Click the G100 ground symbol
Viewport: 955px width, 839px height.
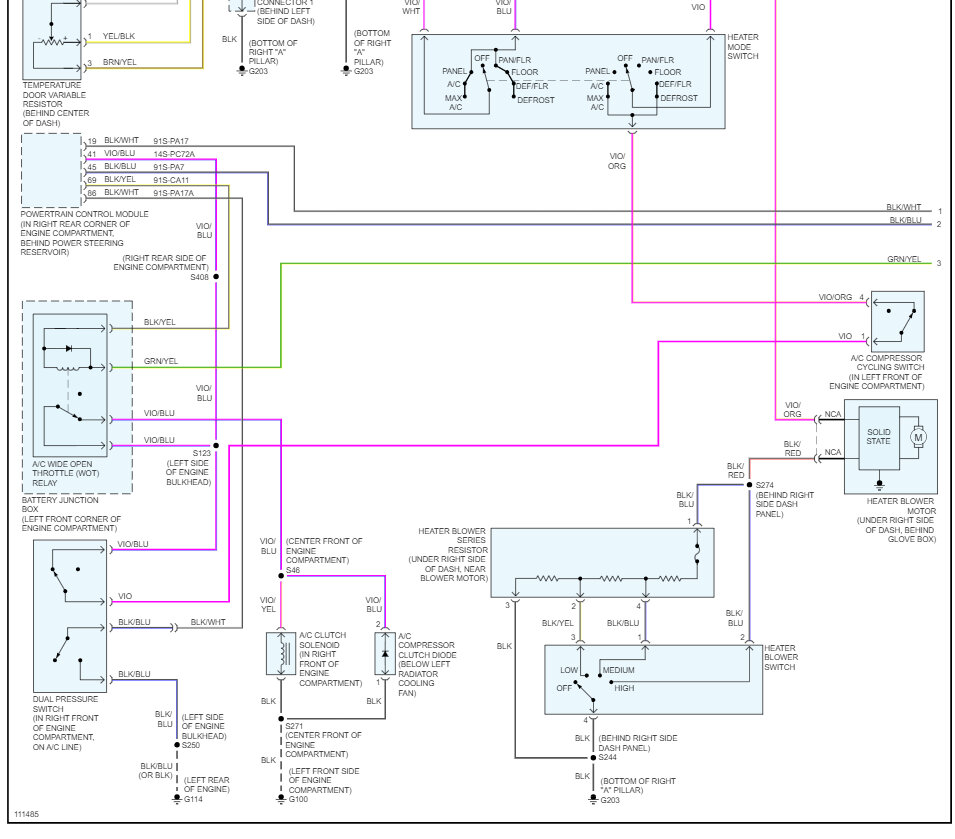tap(281, 799)
